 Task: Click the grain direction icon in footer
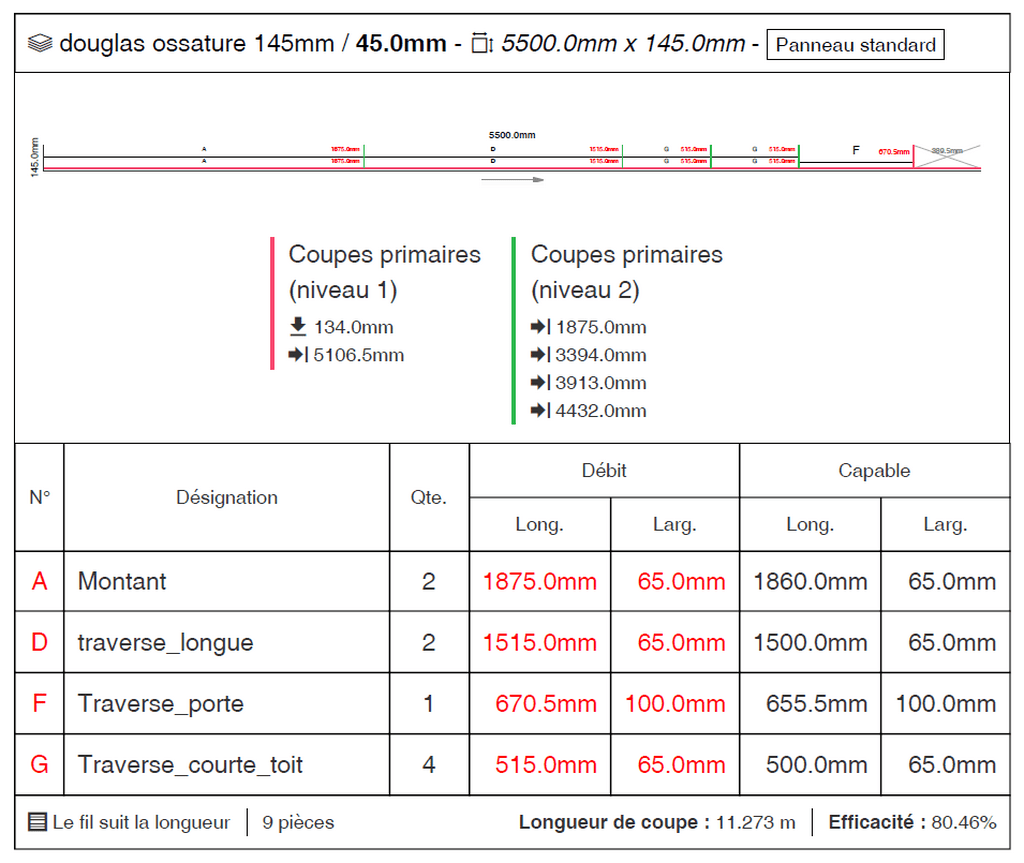[x=37, y=822]
